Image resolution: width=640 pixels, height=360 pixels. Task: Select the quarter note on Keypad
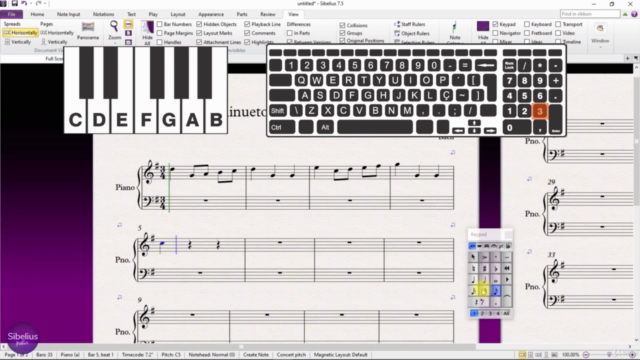(473, 280)
